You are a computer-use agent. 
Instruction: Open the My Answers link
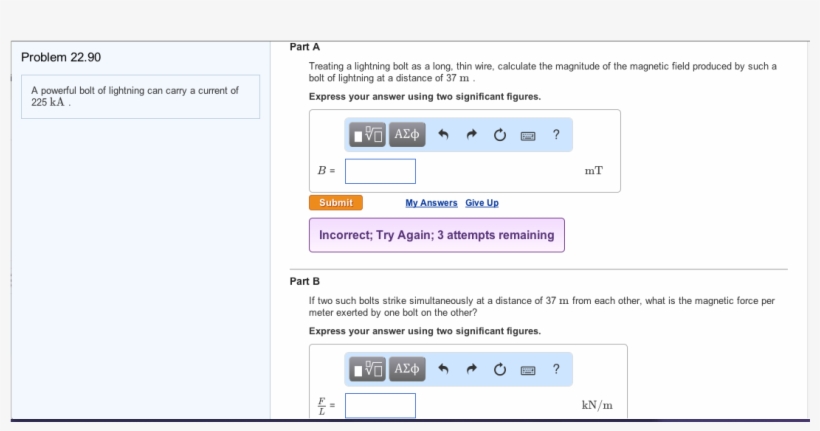coord(431,203)
